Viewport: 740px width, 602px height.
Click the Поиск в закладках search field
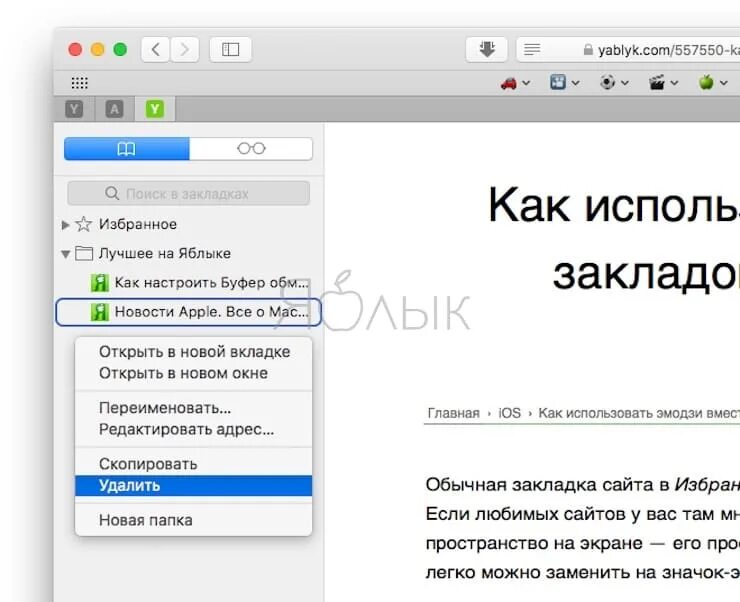(188, 193)
